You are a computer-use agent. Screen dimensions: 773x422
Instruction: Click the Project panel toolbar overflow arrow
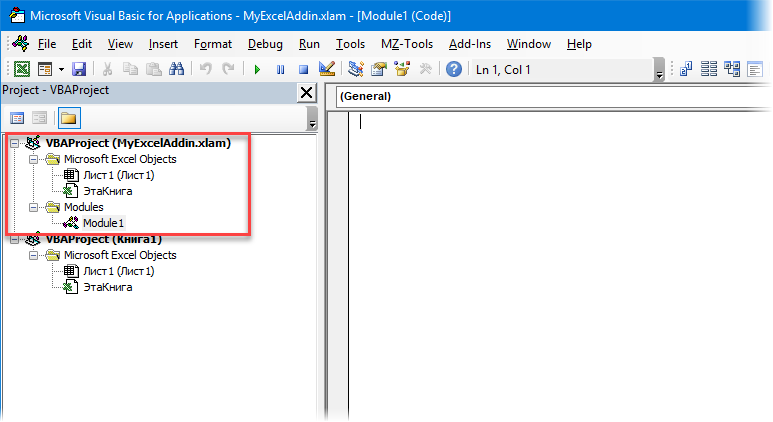[312, 119]
